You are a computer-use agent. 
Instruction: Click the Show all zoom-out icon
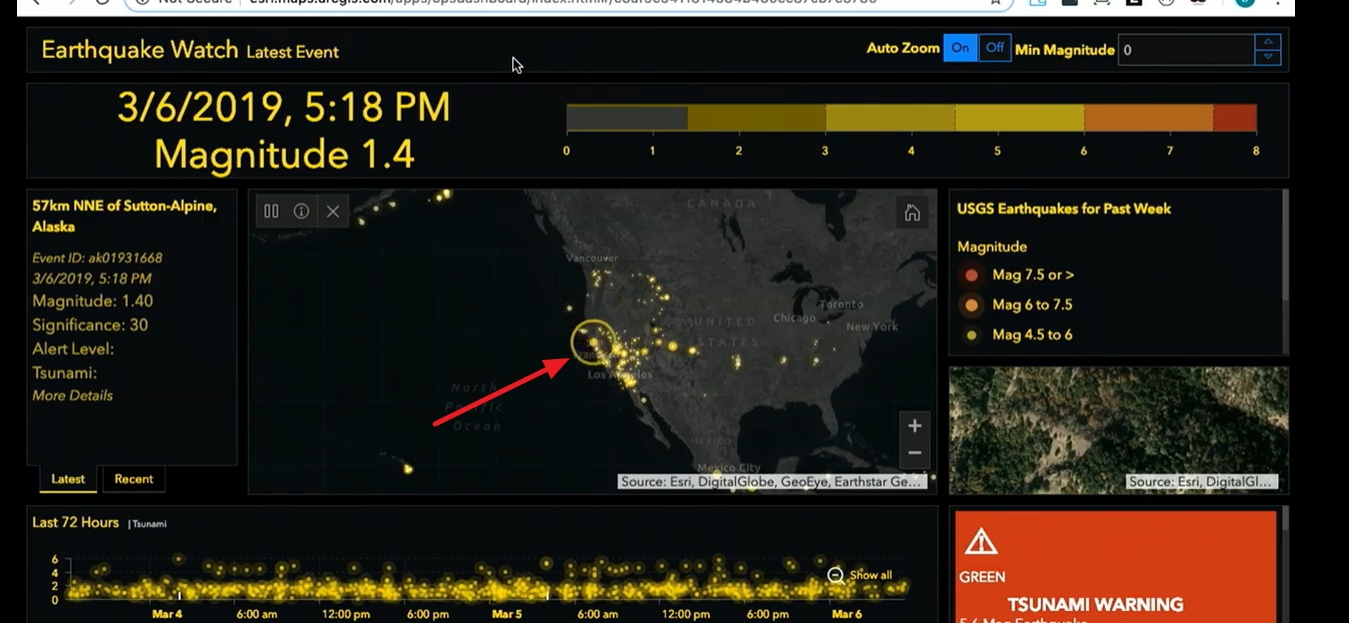(x=836, y=575)
